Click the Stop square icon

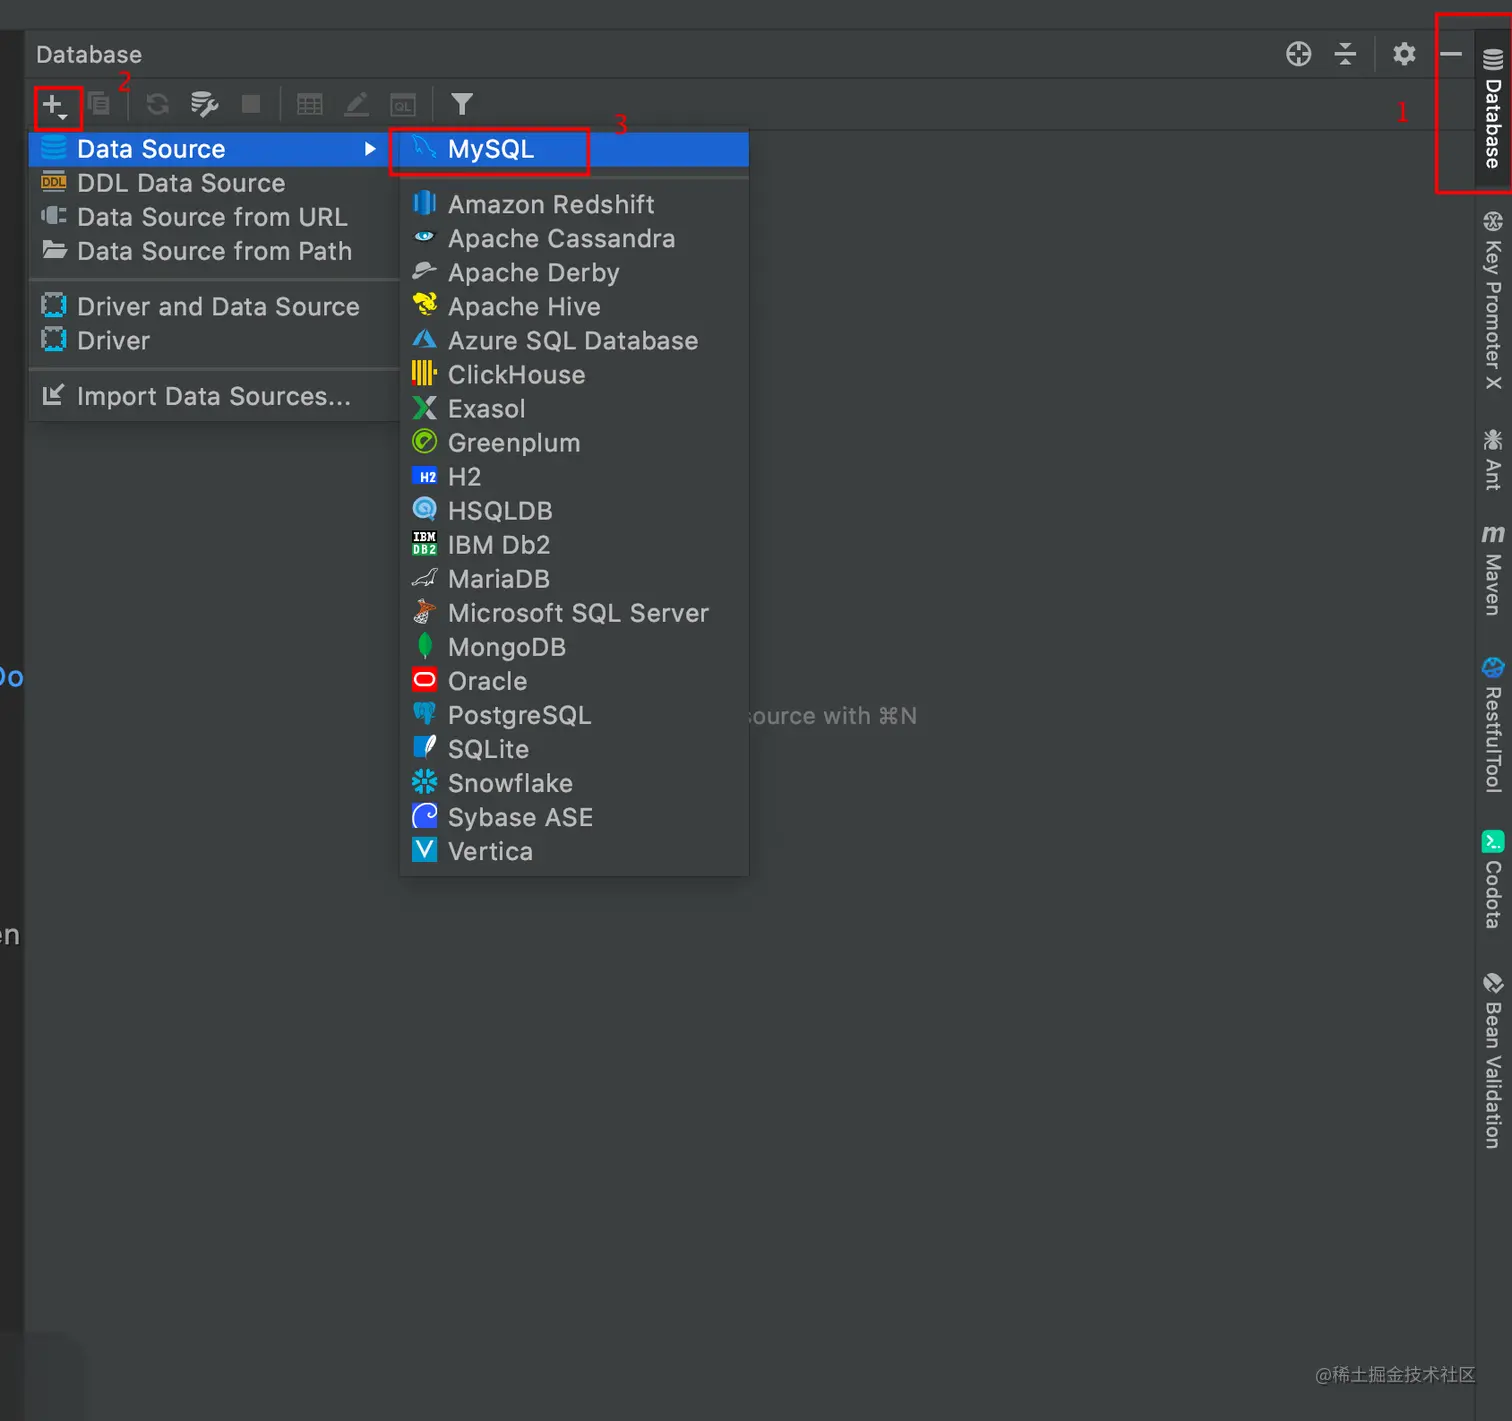click(251, 104)
